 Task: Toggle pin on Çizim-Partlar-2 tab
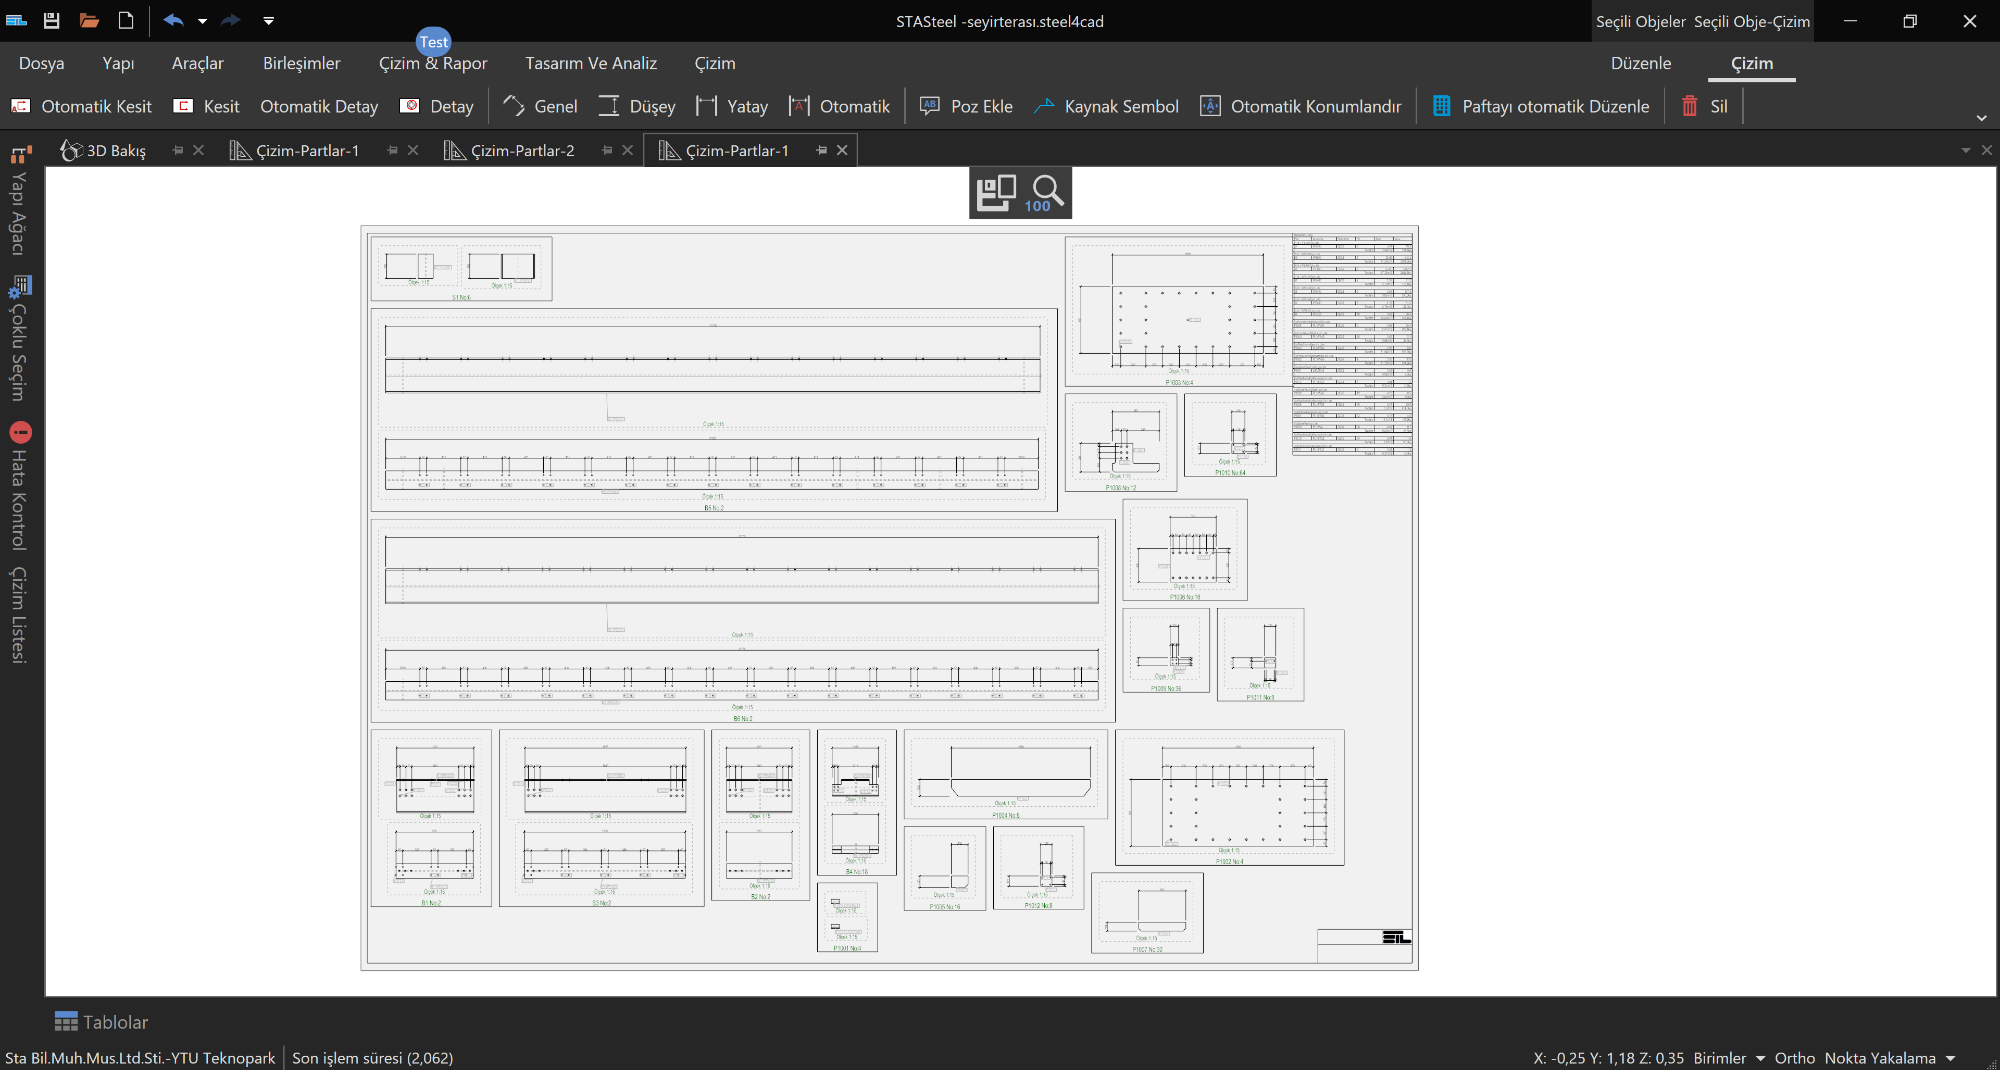click(607, 150)
